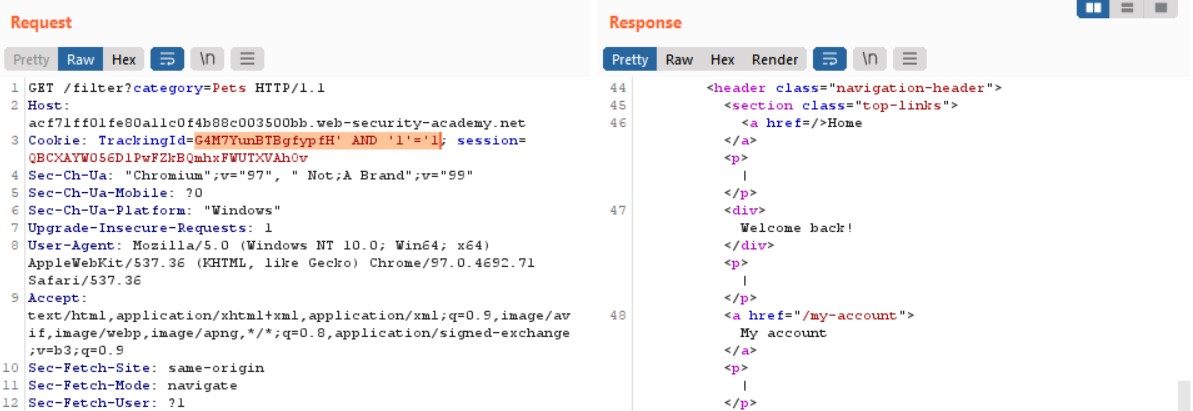Switch Response view to Pretty tab
The height and width of the screenshot is (411, 1193).
tap(630, 59)
